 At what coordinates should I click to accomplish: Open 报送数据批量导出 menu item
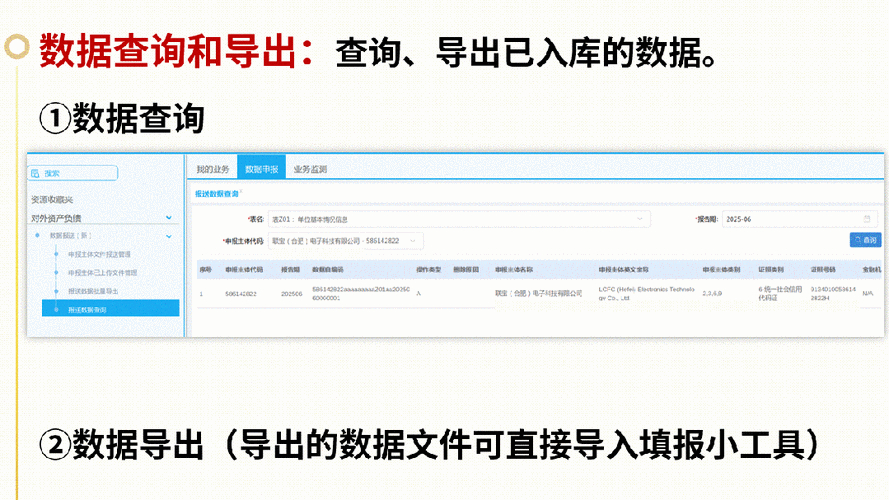(x=93, y=291)
